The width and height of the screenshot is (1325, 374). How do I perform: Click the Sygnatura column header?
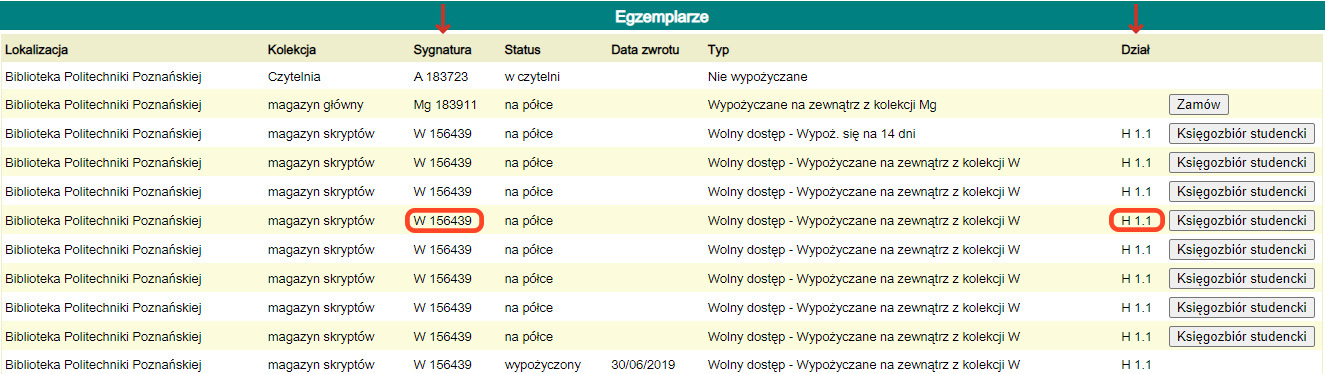click(443, 49)
